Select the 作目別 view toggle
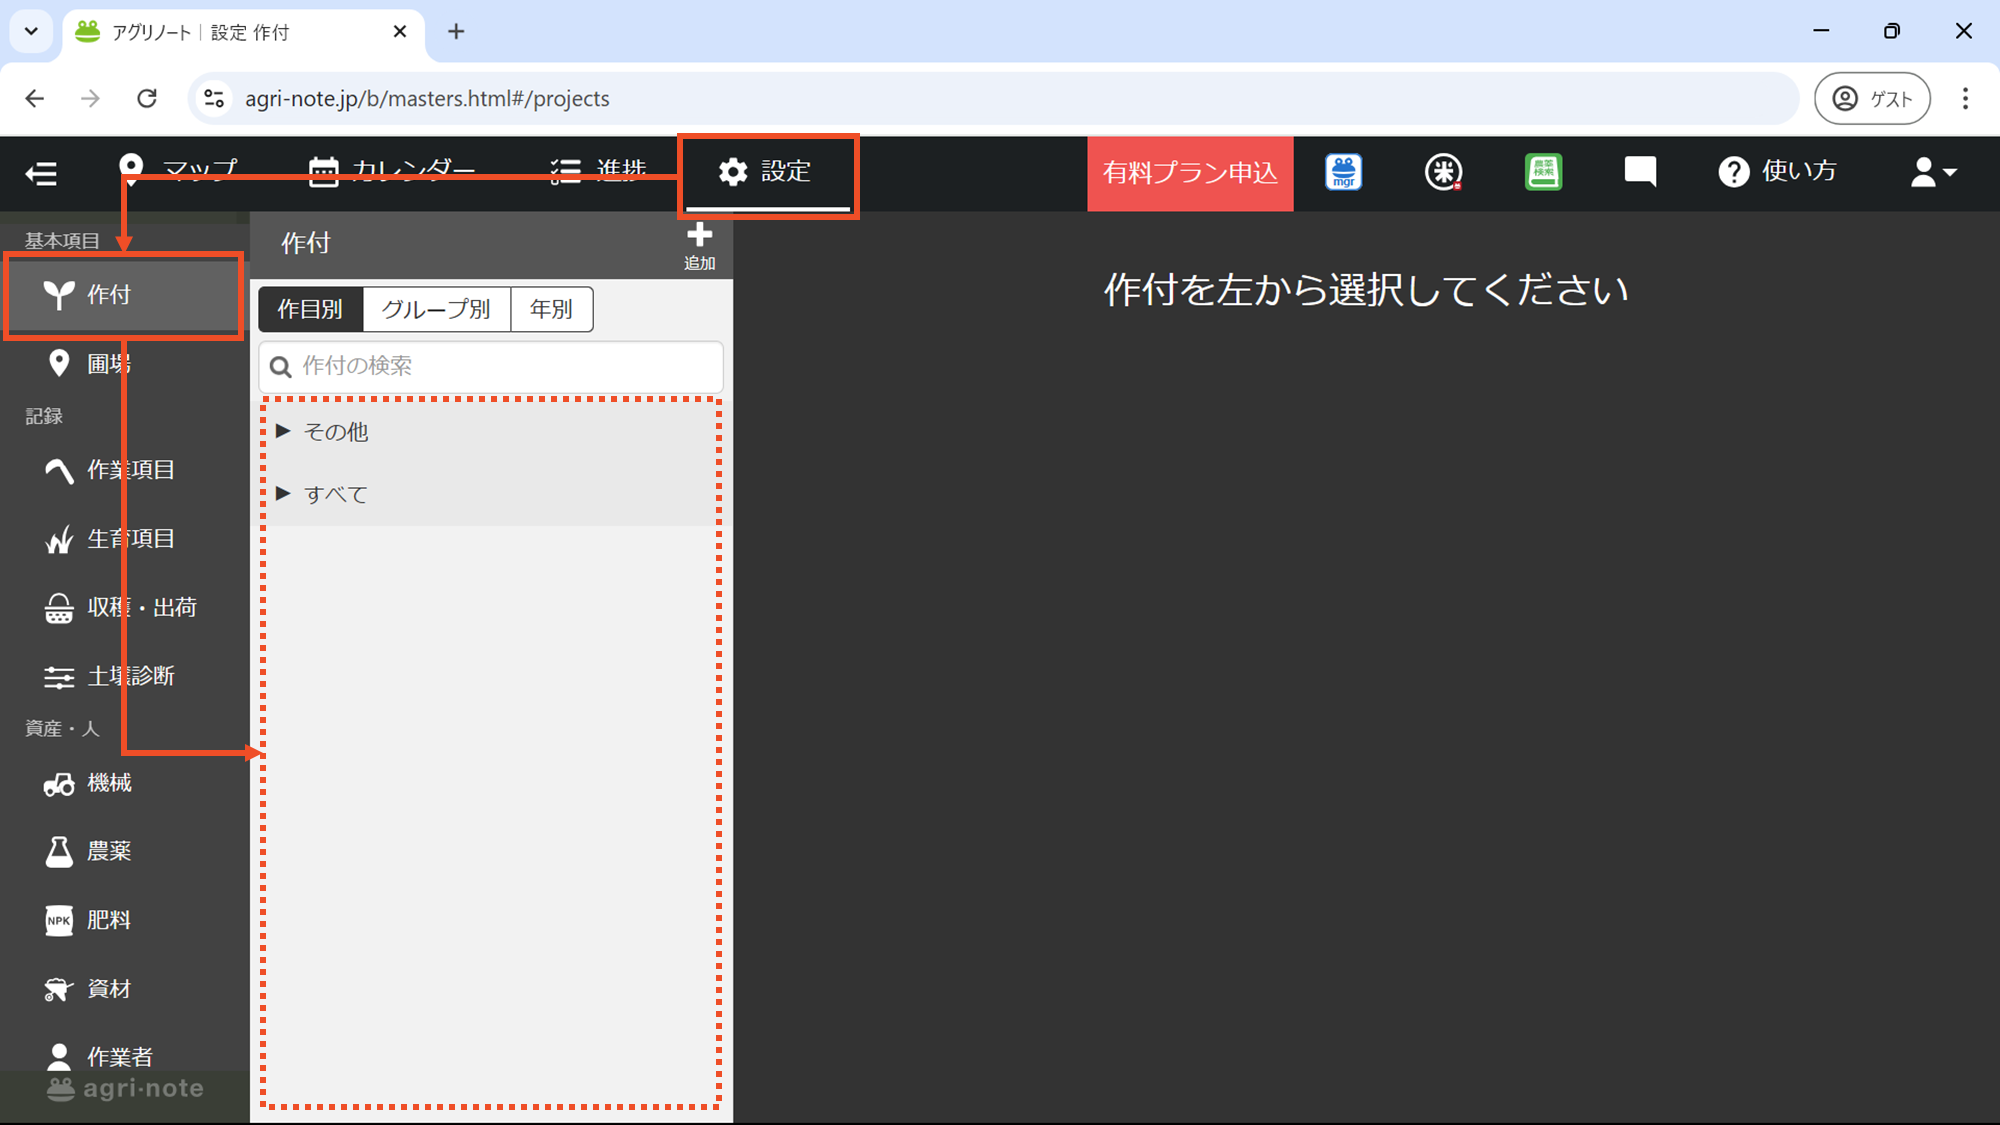 pos(310,309)
